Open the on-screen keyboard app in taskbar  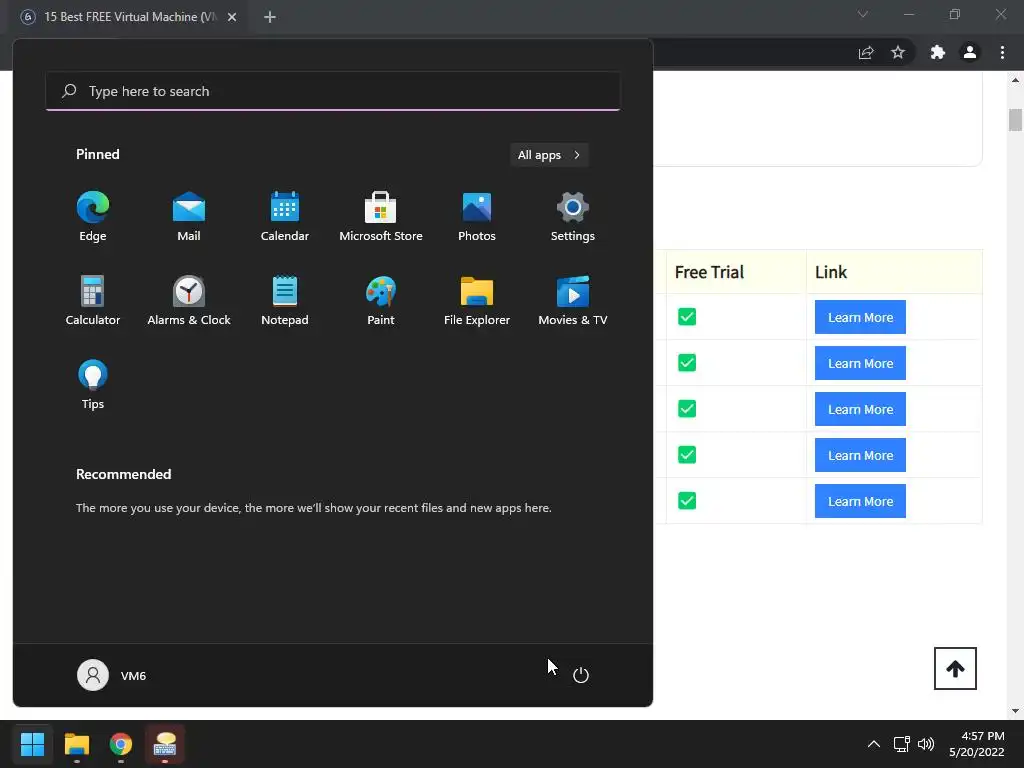click(x=165, y=744)
